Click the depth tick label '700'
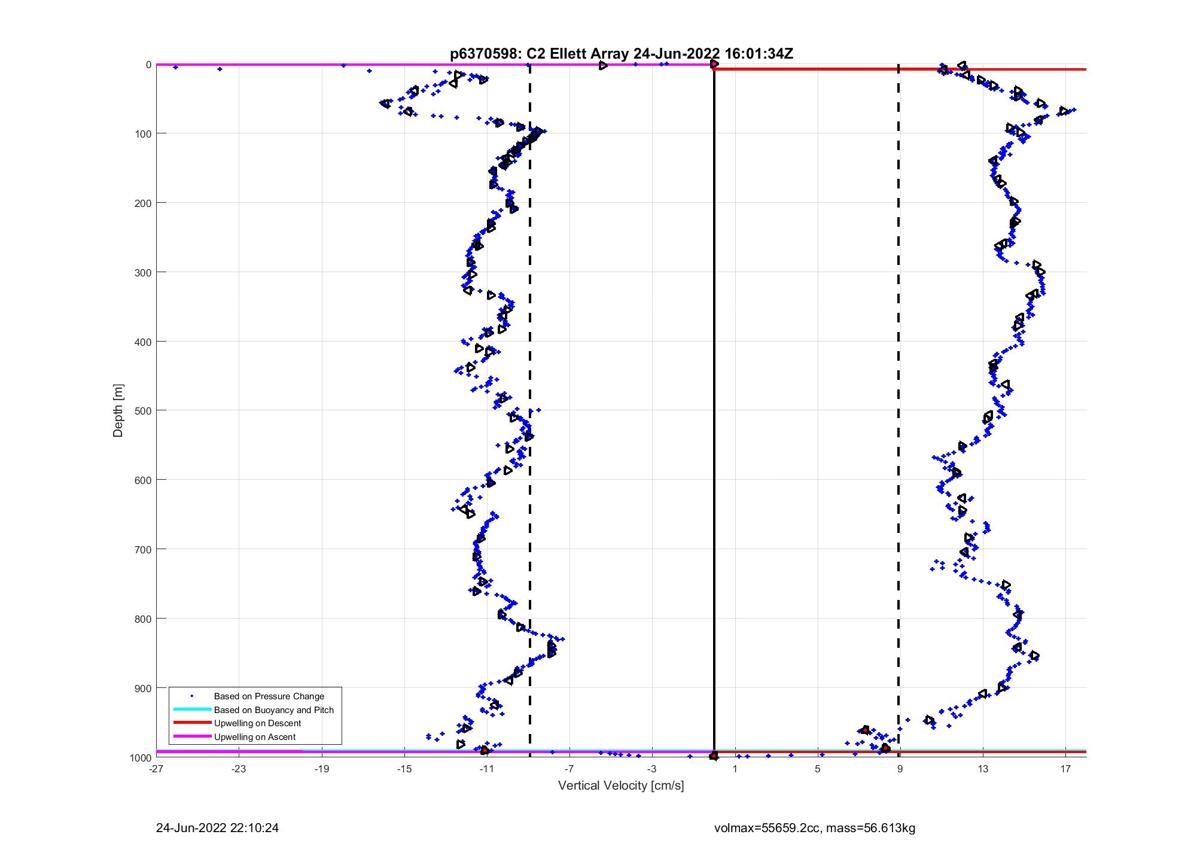The height and width of the screenshot is (851, 1200). (x=142, y=549)
